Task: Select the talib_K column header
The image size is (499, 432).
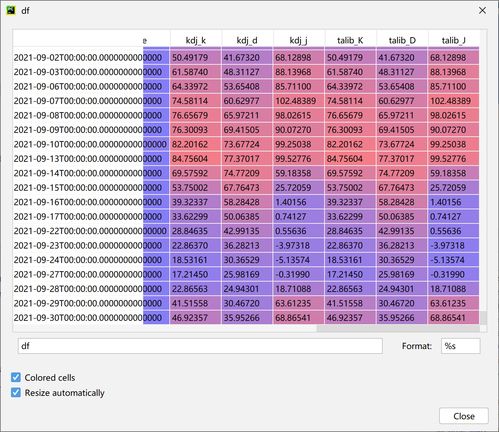Action: 350,40
